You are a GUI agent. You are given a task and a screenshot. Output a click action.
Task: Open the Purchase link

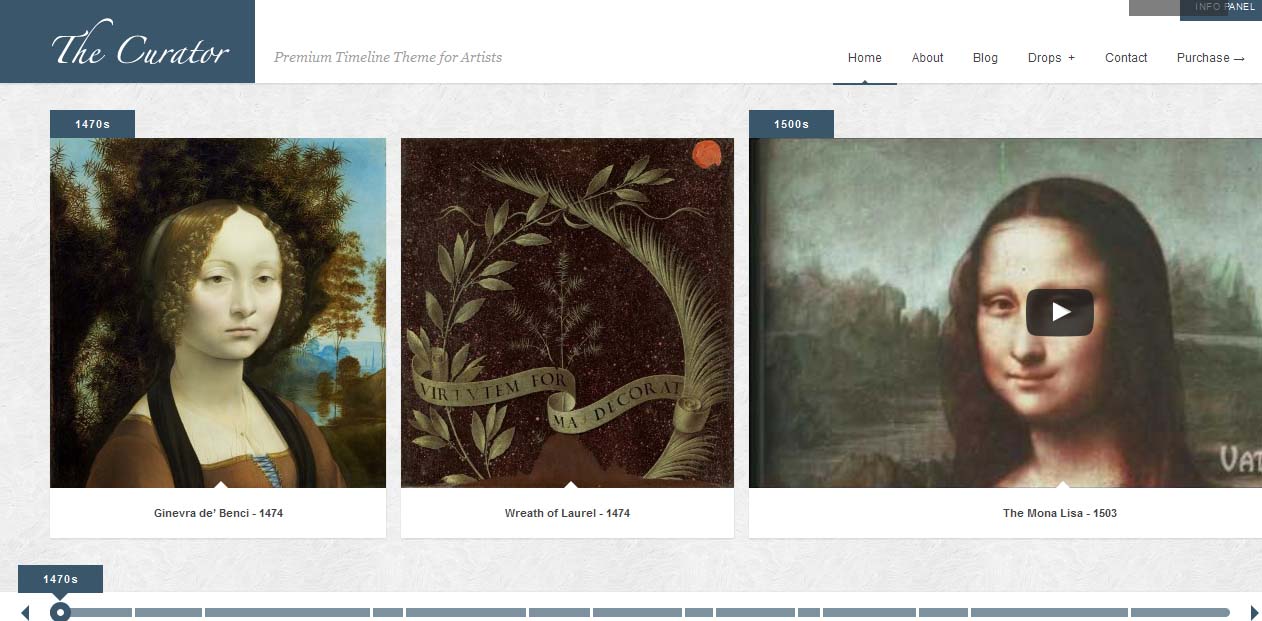tap(1210, 58)
